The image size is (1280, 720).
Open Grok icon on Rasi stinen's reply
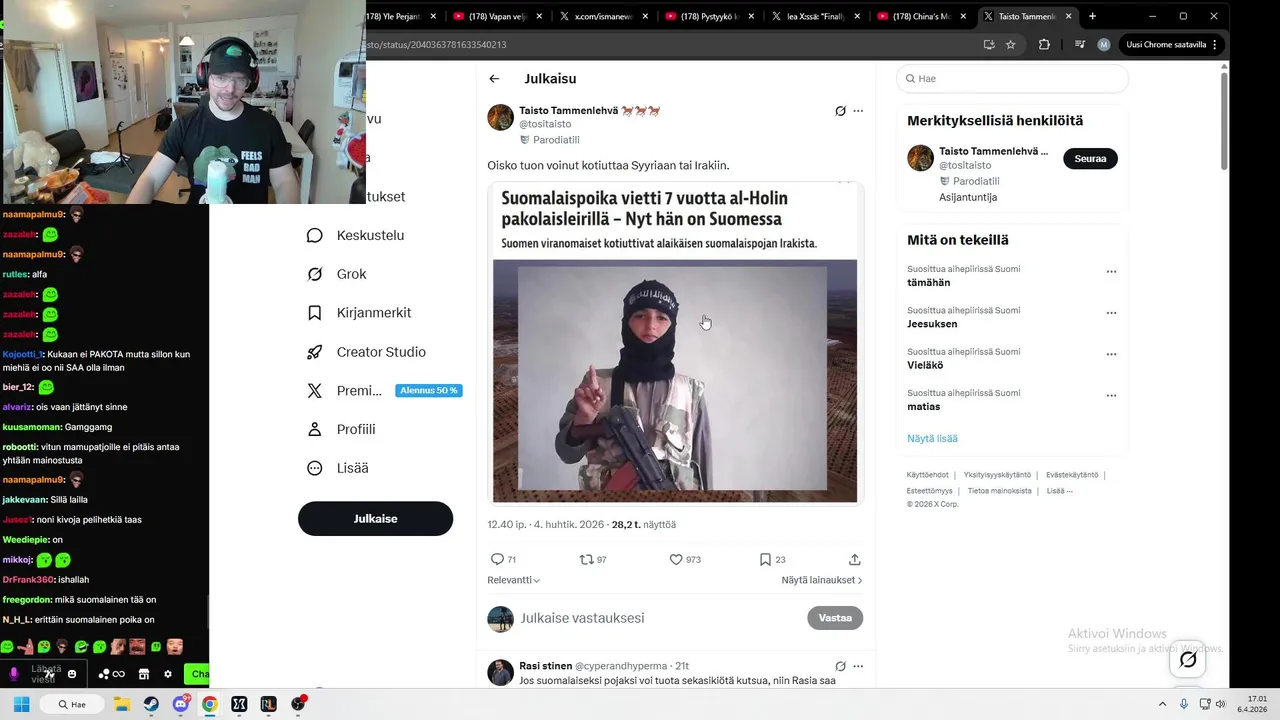point(840,666)
